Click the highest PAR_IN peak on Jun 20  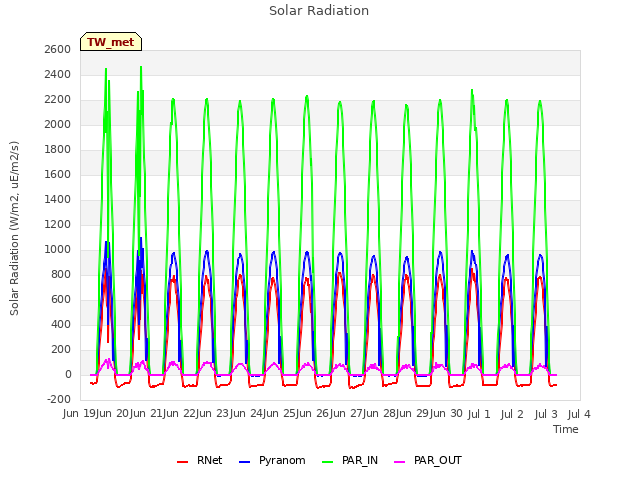click(141, 67)
